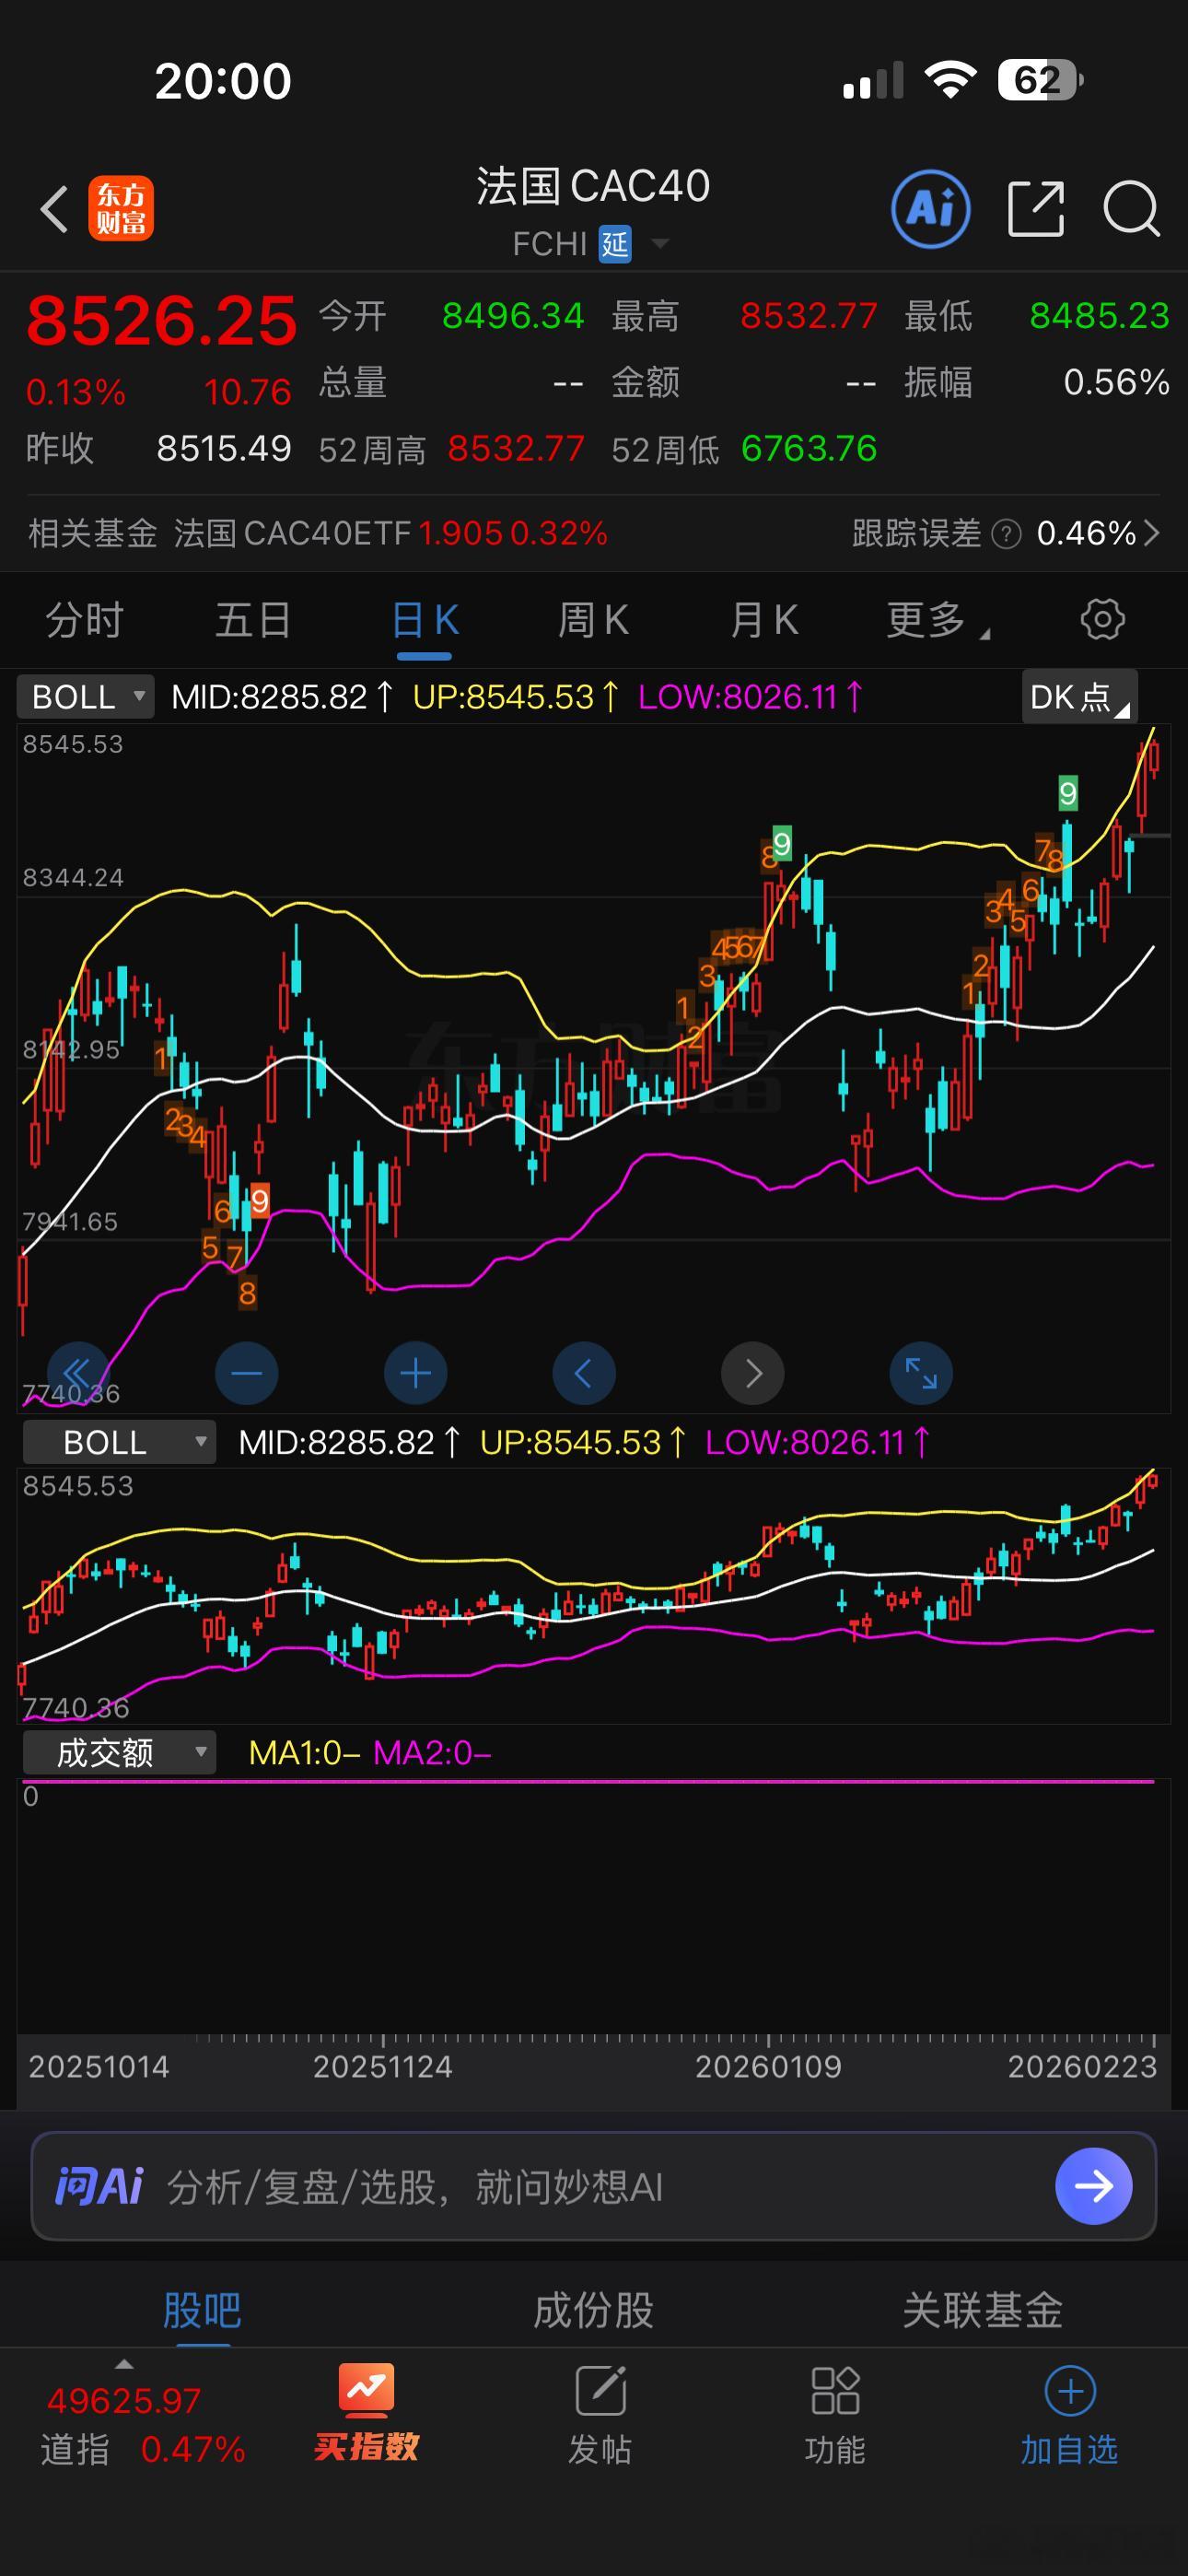Launch the Ai assistant icon
The width and height of the screenshot is (1188, 2576).
[x=930, y=209]
